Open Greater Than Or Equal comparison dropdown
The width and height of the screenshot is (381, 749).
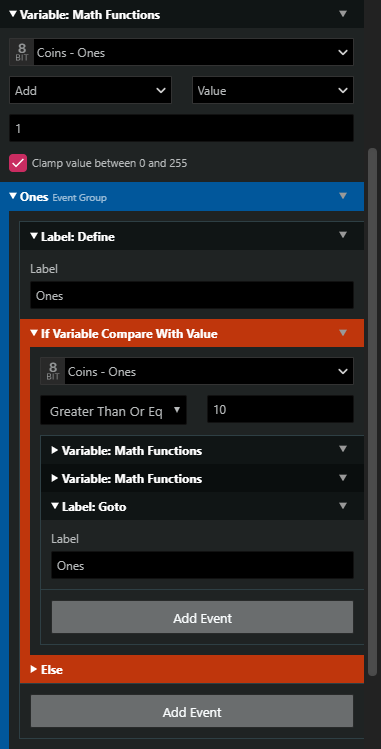[x=114, y=410]
